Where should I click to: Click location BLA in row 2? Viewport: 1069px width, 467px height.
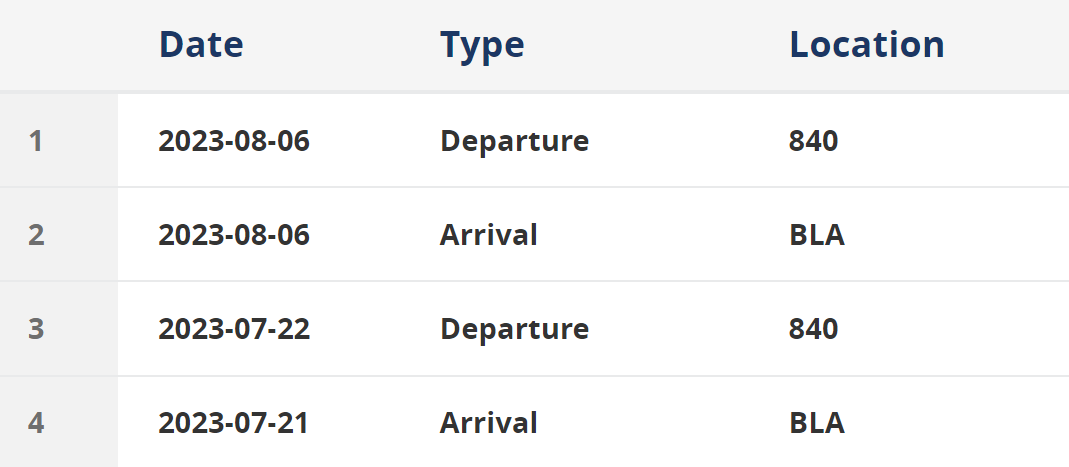coord(817,235)
